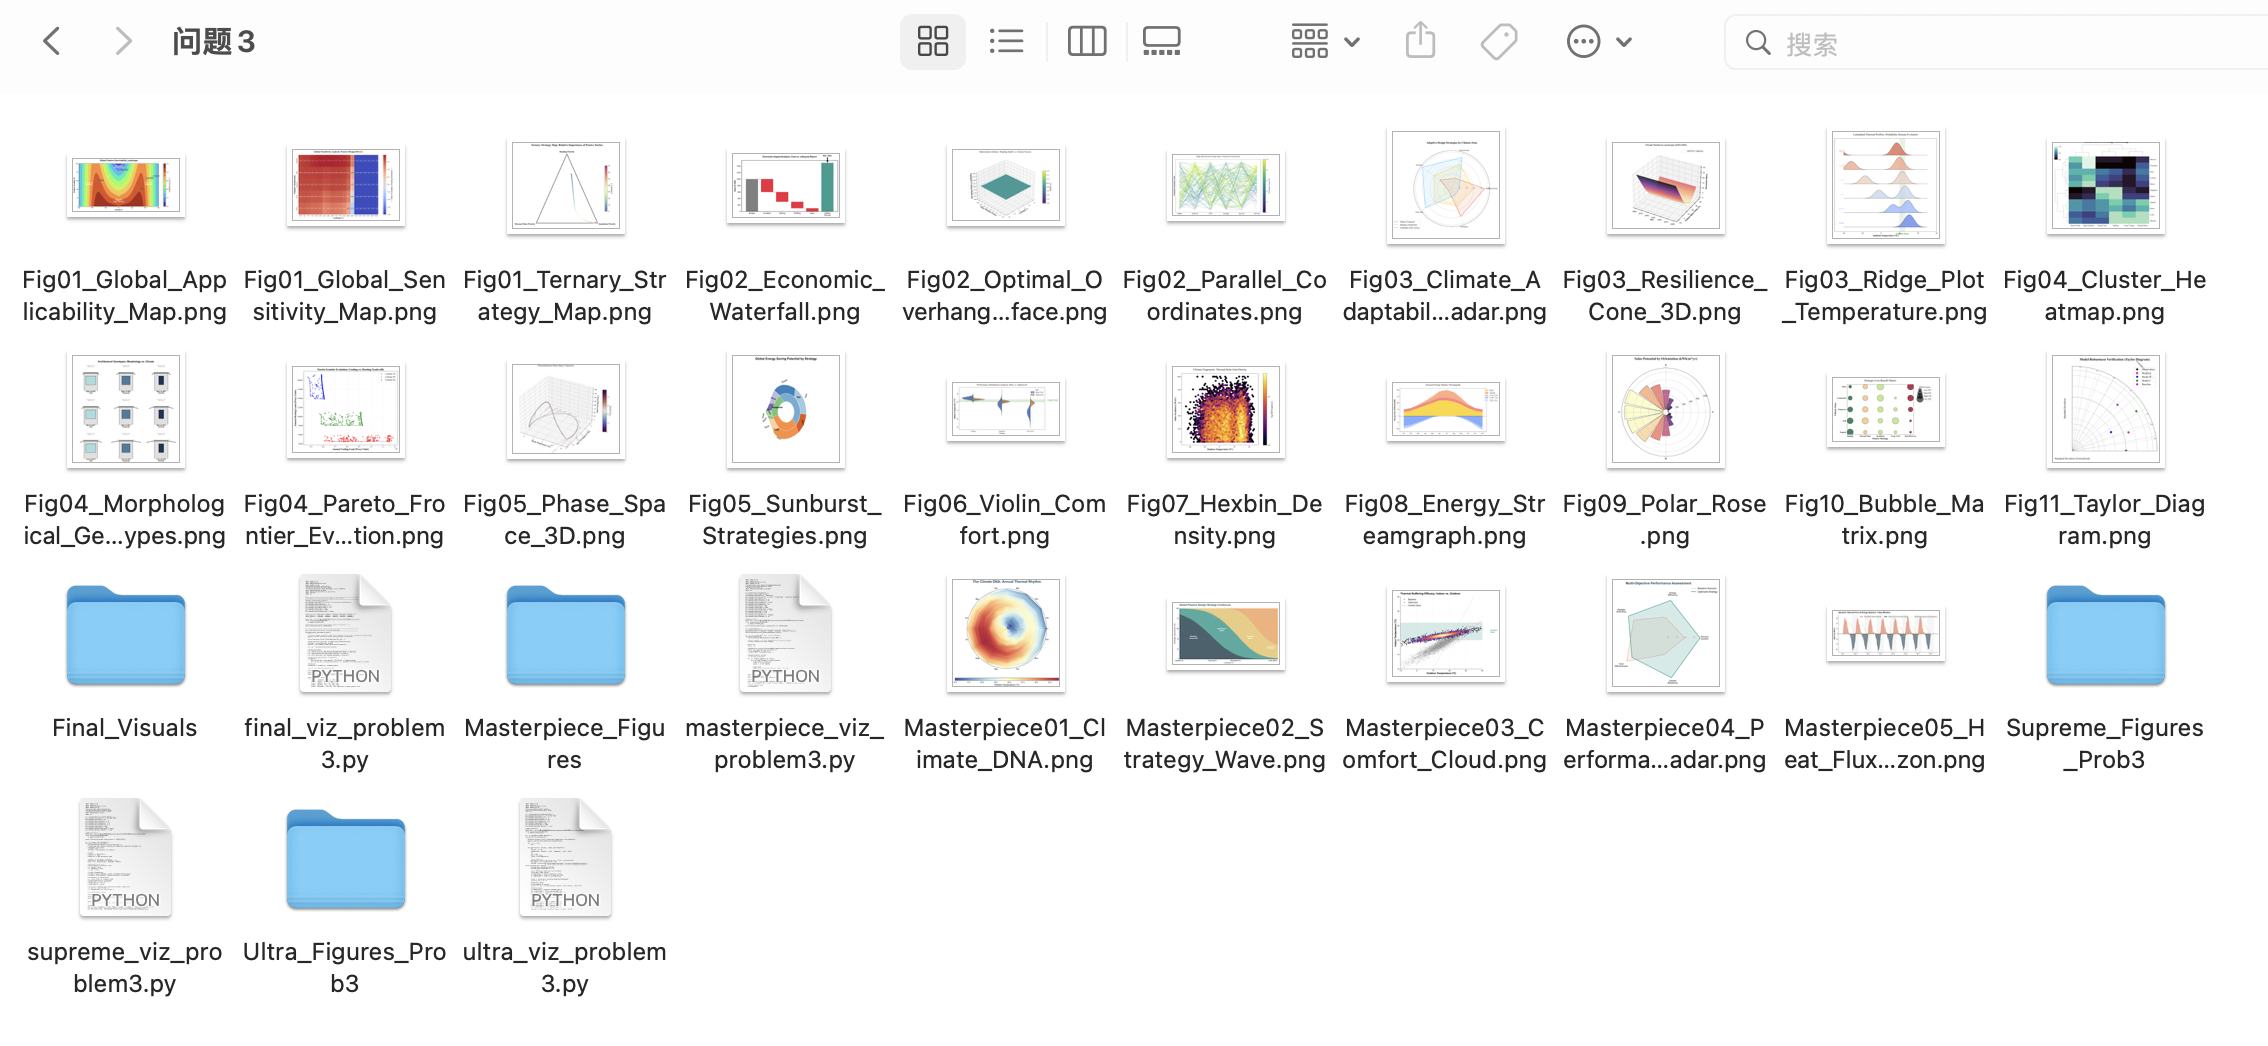Select Fig02_Parallel_Coordinates.png file icon
Screen dimensions: 2268x1046
click(x=1225, y=186)
